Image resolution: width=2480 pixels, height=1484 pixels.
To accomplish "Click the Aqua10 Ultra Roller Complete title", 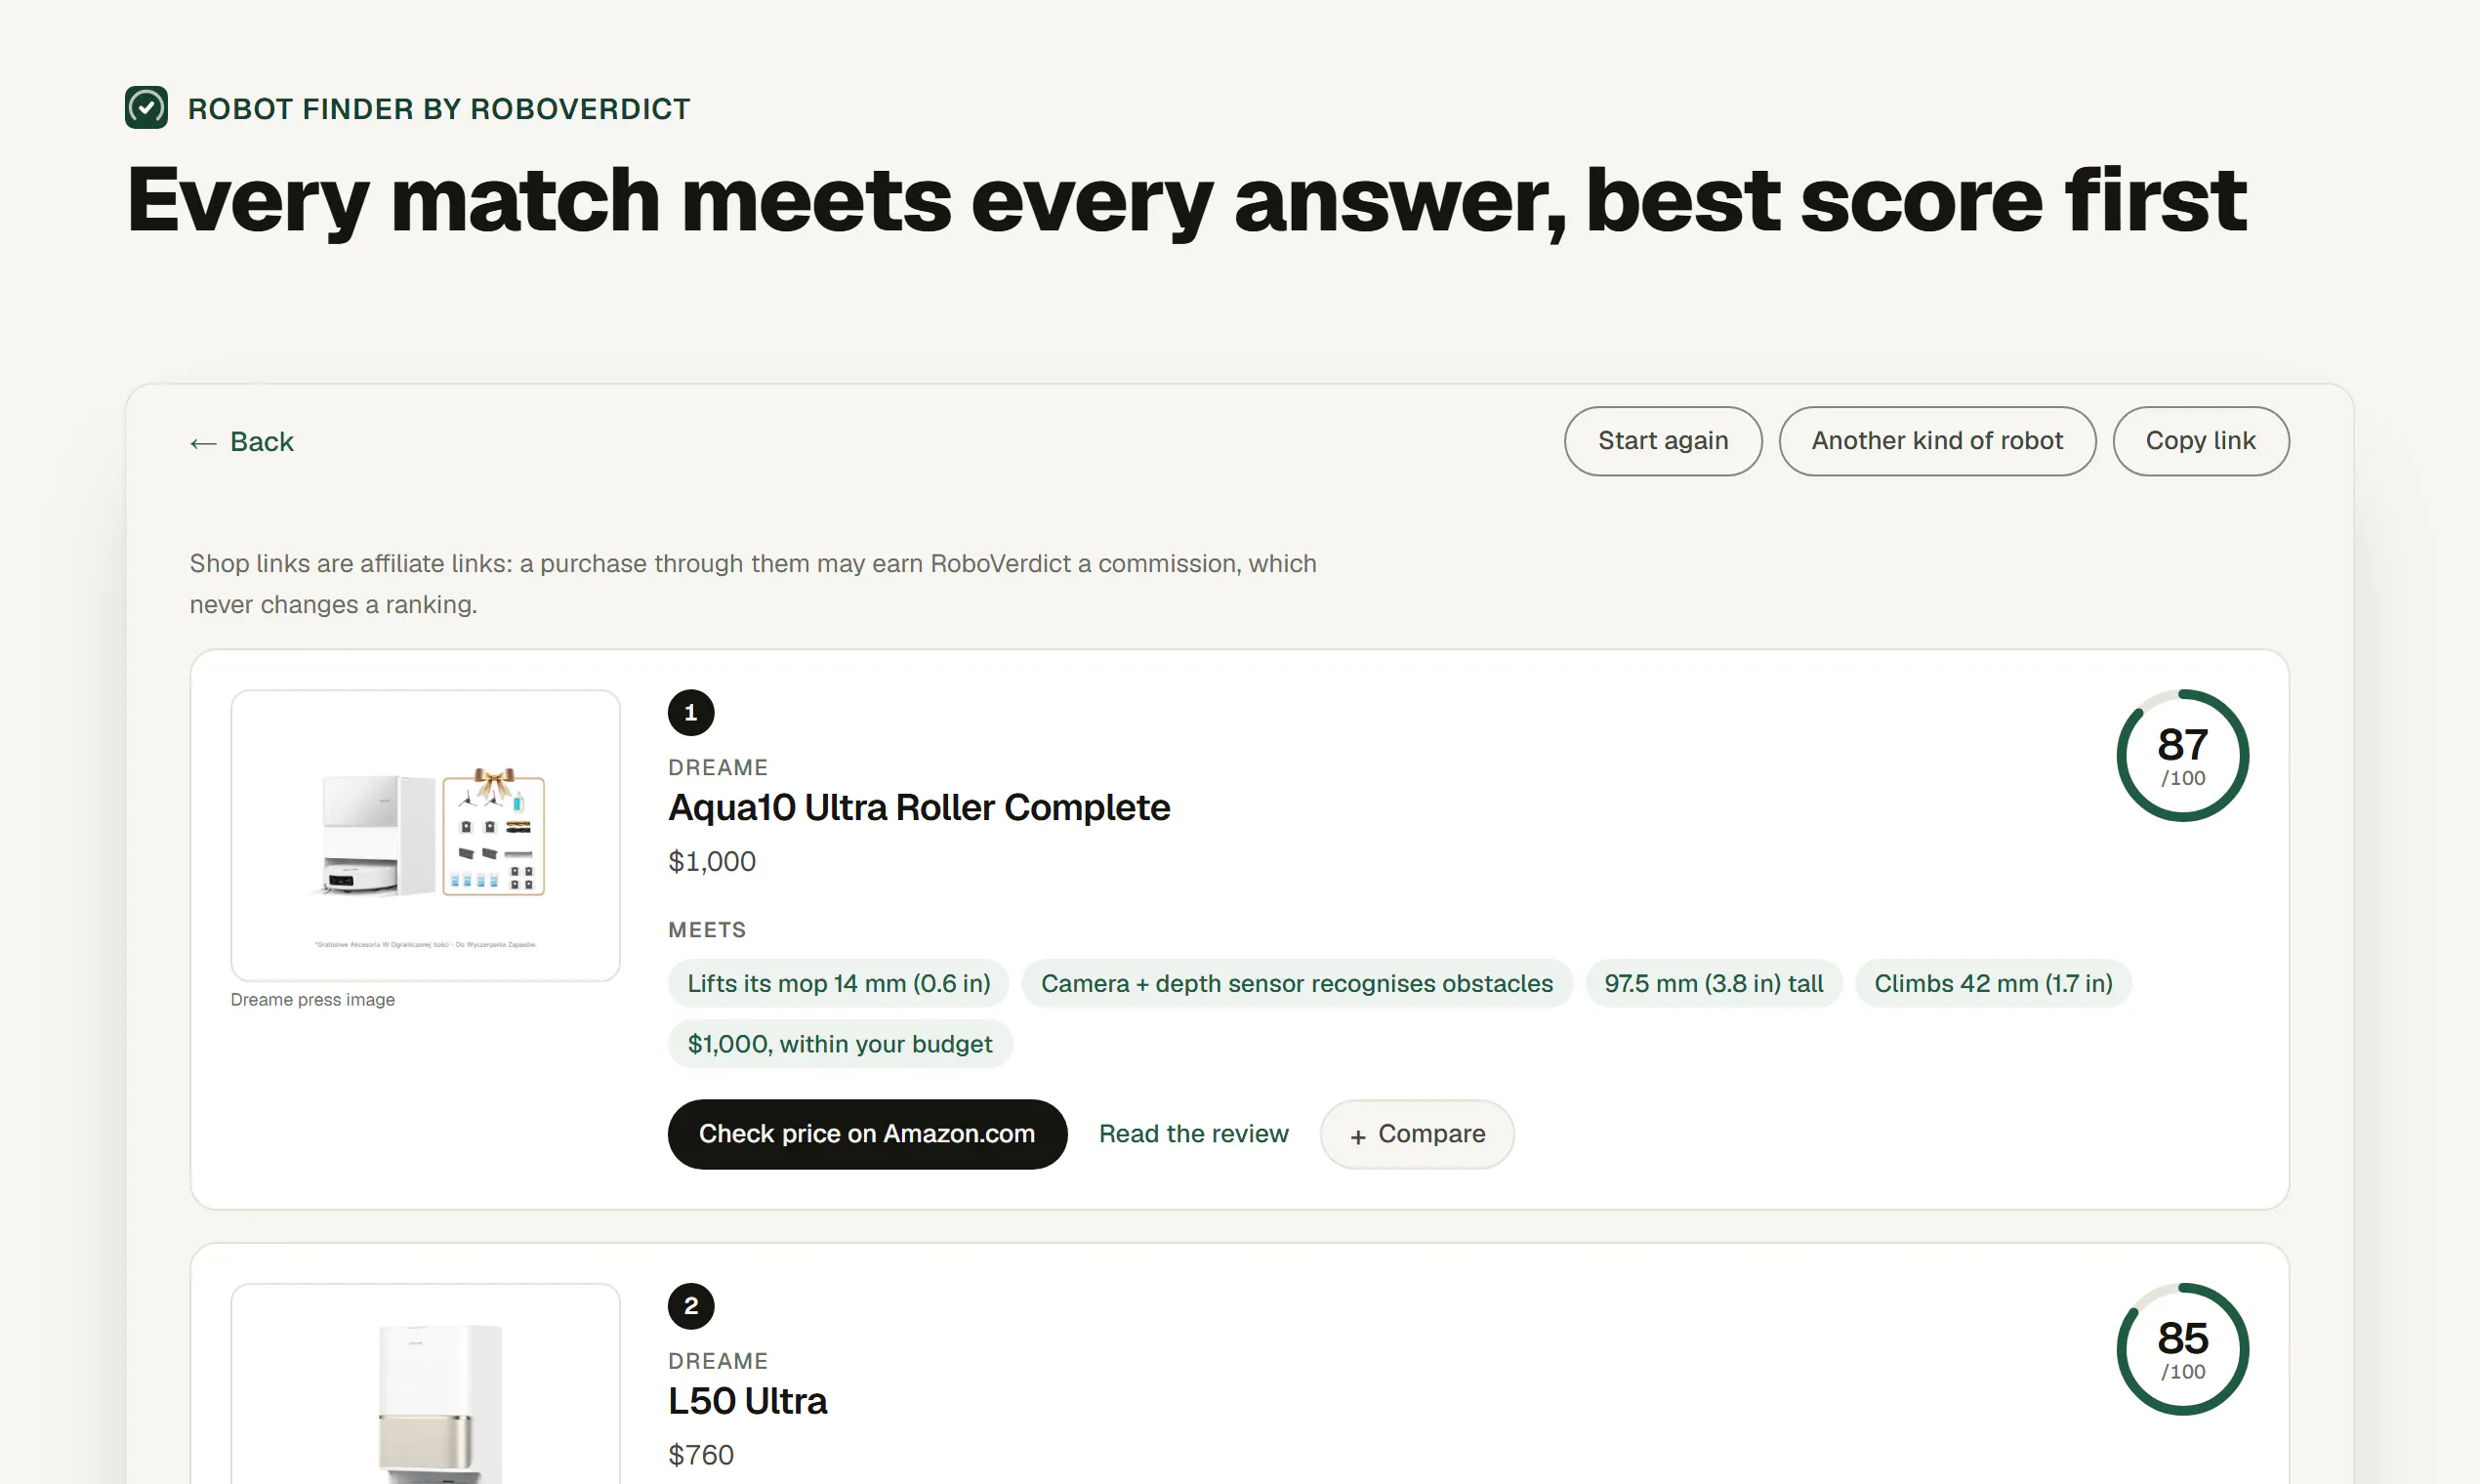I will 918,808.
